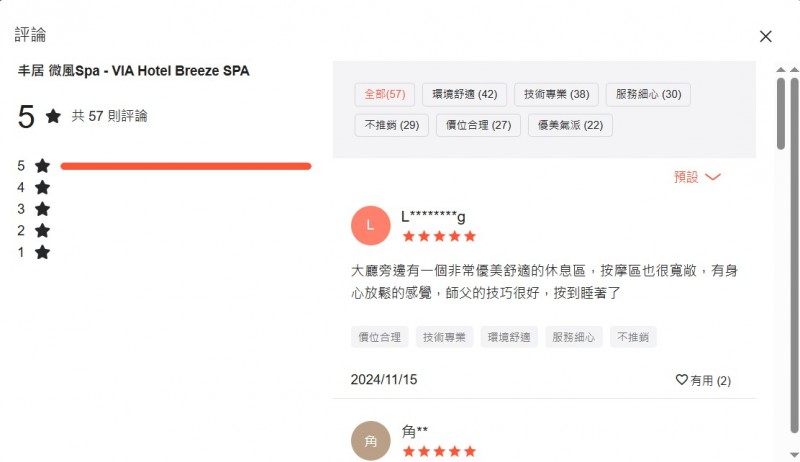
Task: Open the 預設 sort dropdown
Action: [697, 177]
